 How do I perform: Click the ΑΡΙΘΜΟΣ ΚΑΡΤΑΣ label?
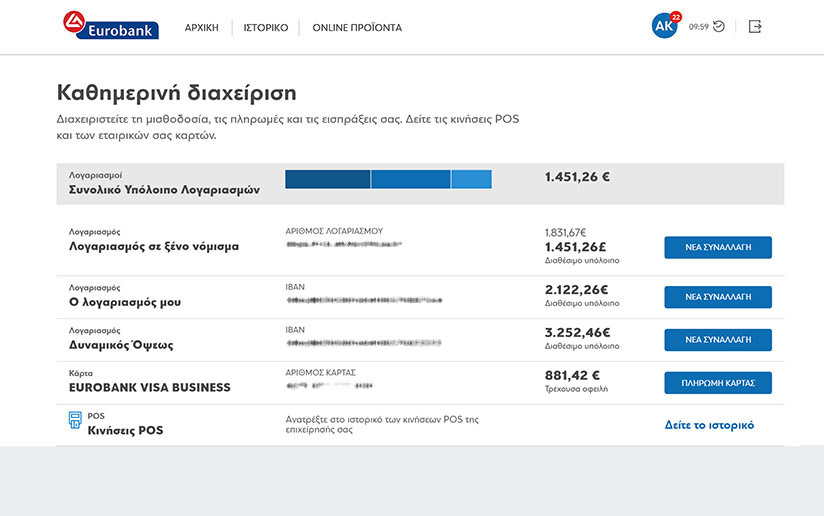coord(321,373)
